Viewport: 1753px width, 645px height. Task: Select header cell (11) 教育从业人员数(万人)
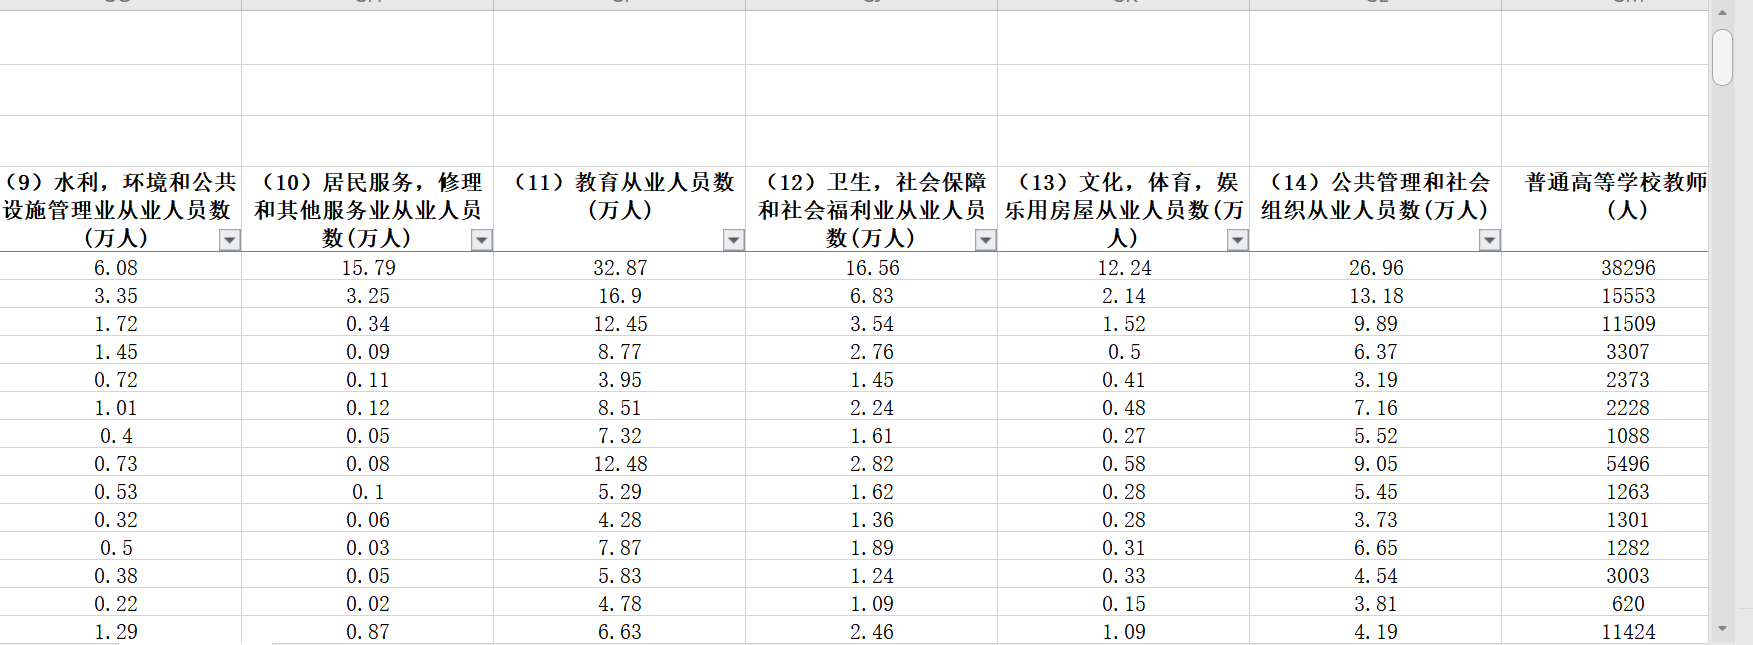pyautogui.click(x=620, y=210)
